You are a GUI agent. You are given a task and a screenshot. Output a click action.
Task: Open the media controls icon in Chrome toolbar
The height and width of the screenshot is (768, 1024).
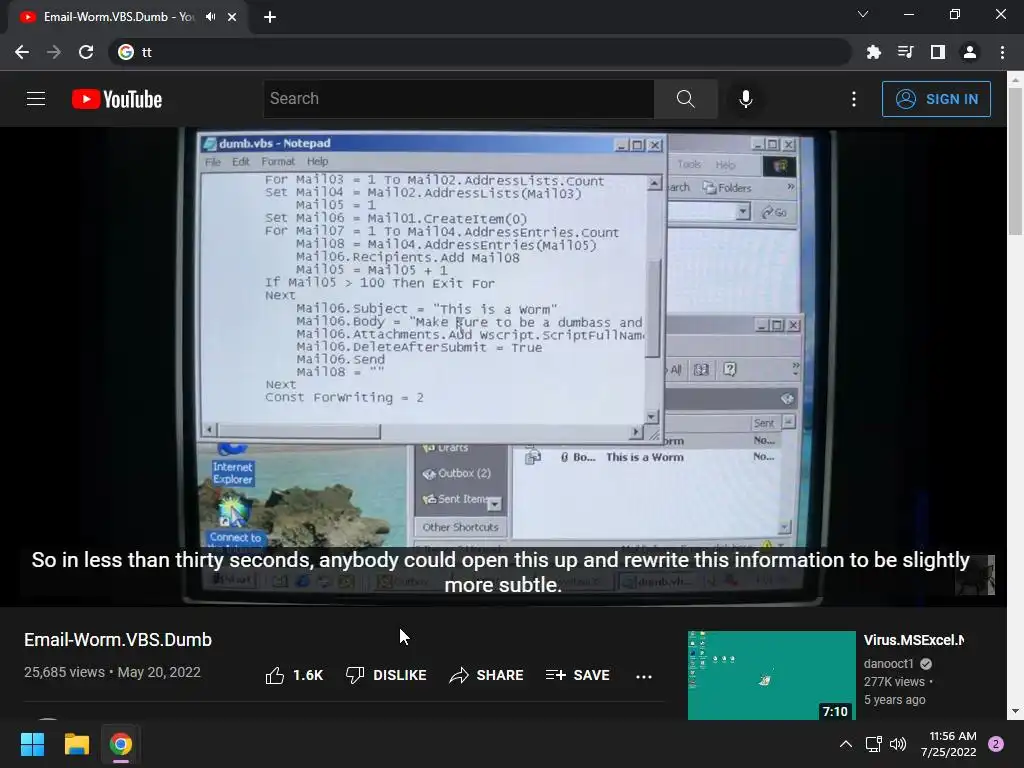905,52
